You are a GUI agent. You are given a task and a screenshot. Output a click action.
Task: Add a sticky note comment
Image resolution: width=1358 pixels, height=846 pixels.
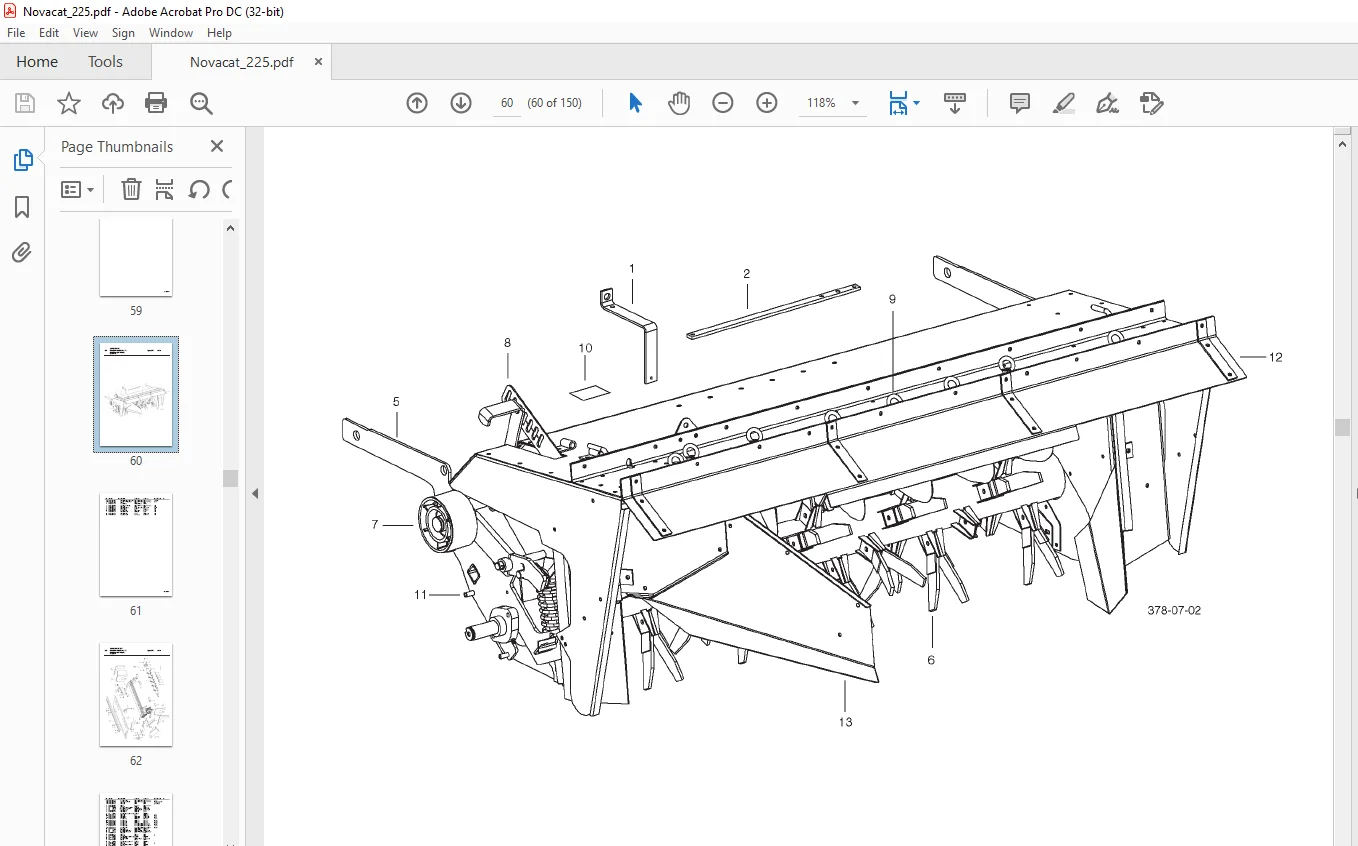(1020, 103)
